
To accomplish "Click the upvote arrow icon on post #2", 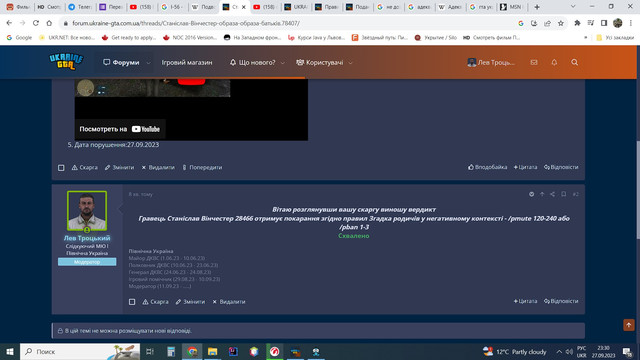I will (542, 194).
